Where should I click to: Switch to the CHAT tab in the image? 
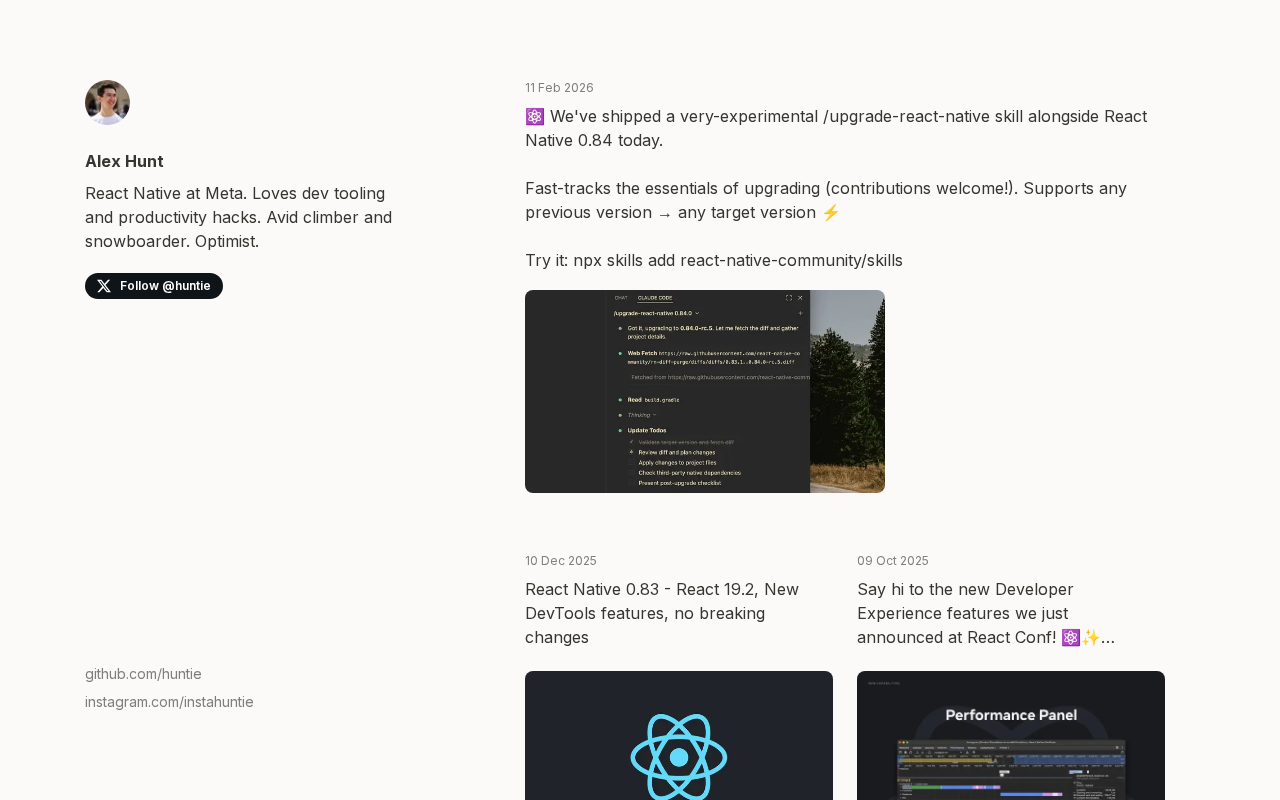click(621, 297)
